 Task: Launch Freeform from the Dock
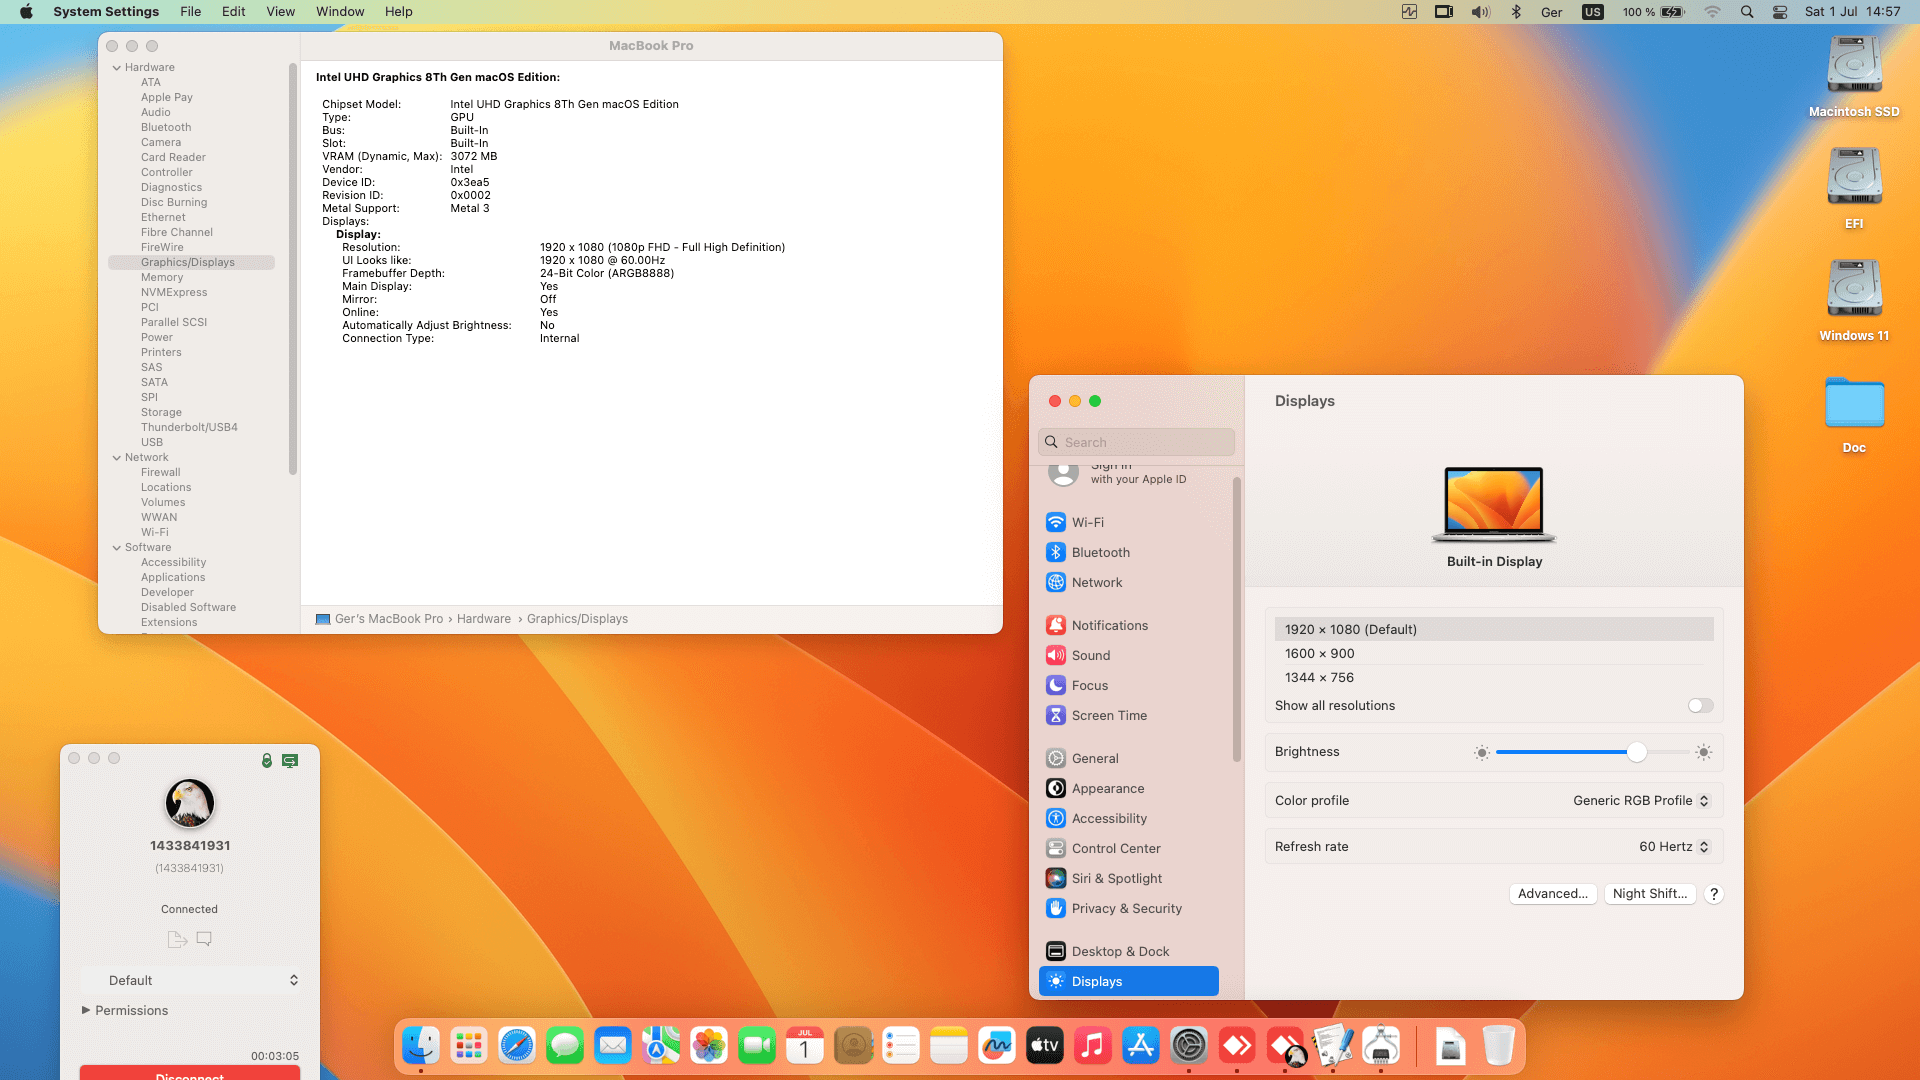pyautogui.click(x=997, y=1046)
